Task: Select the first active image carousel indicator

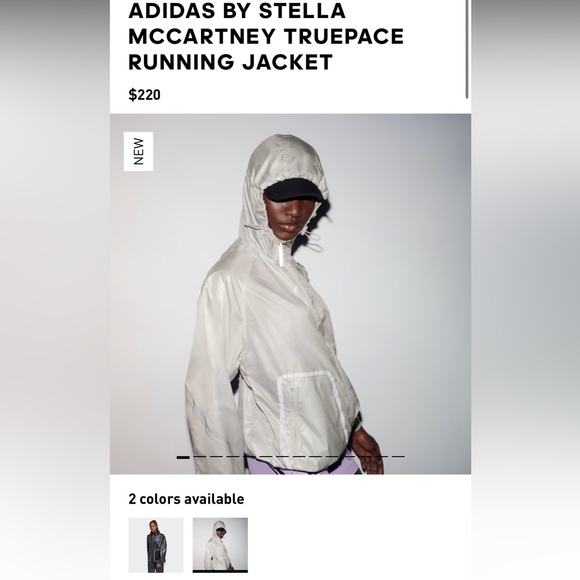Action: (x=183, y=457)
